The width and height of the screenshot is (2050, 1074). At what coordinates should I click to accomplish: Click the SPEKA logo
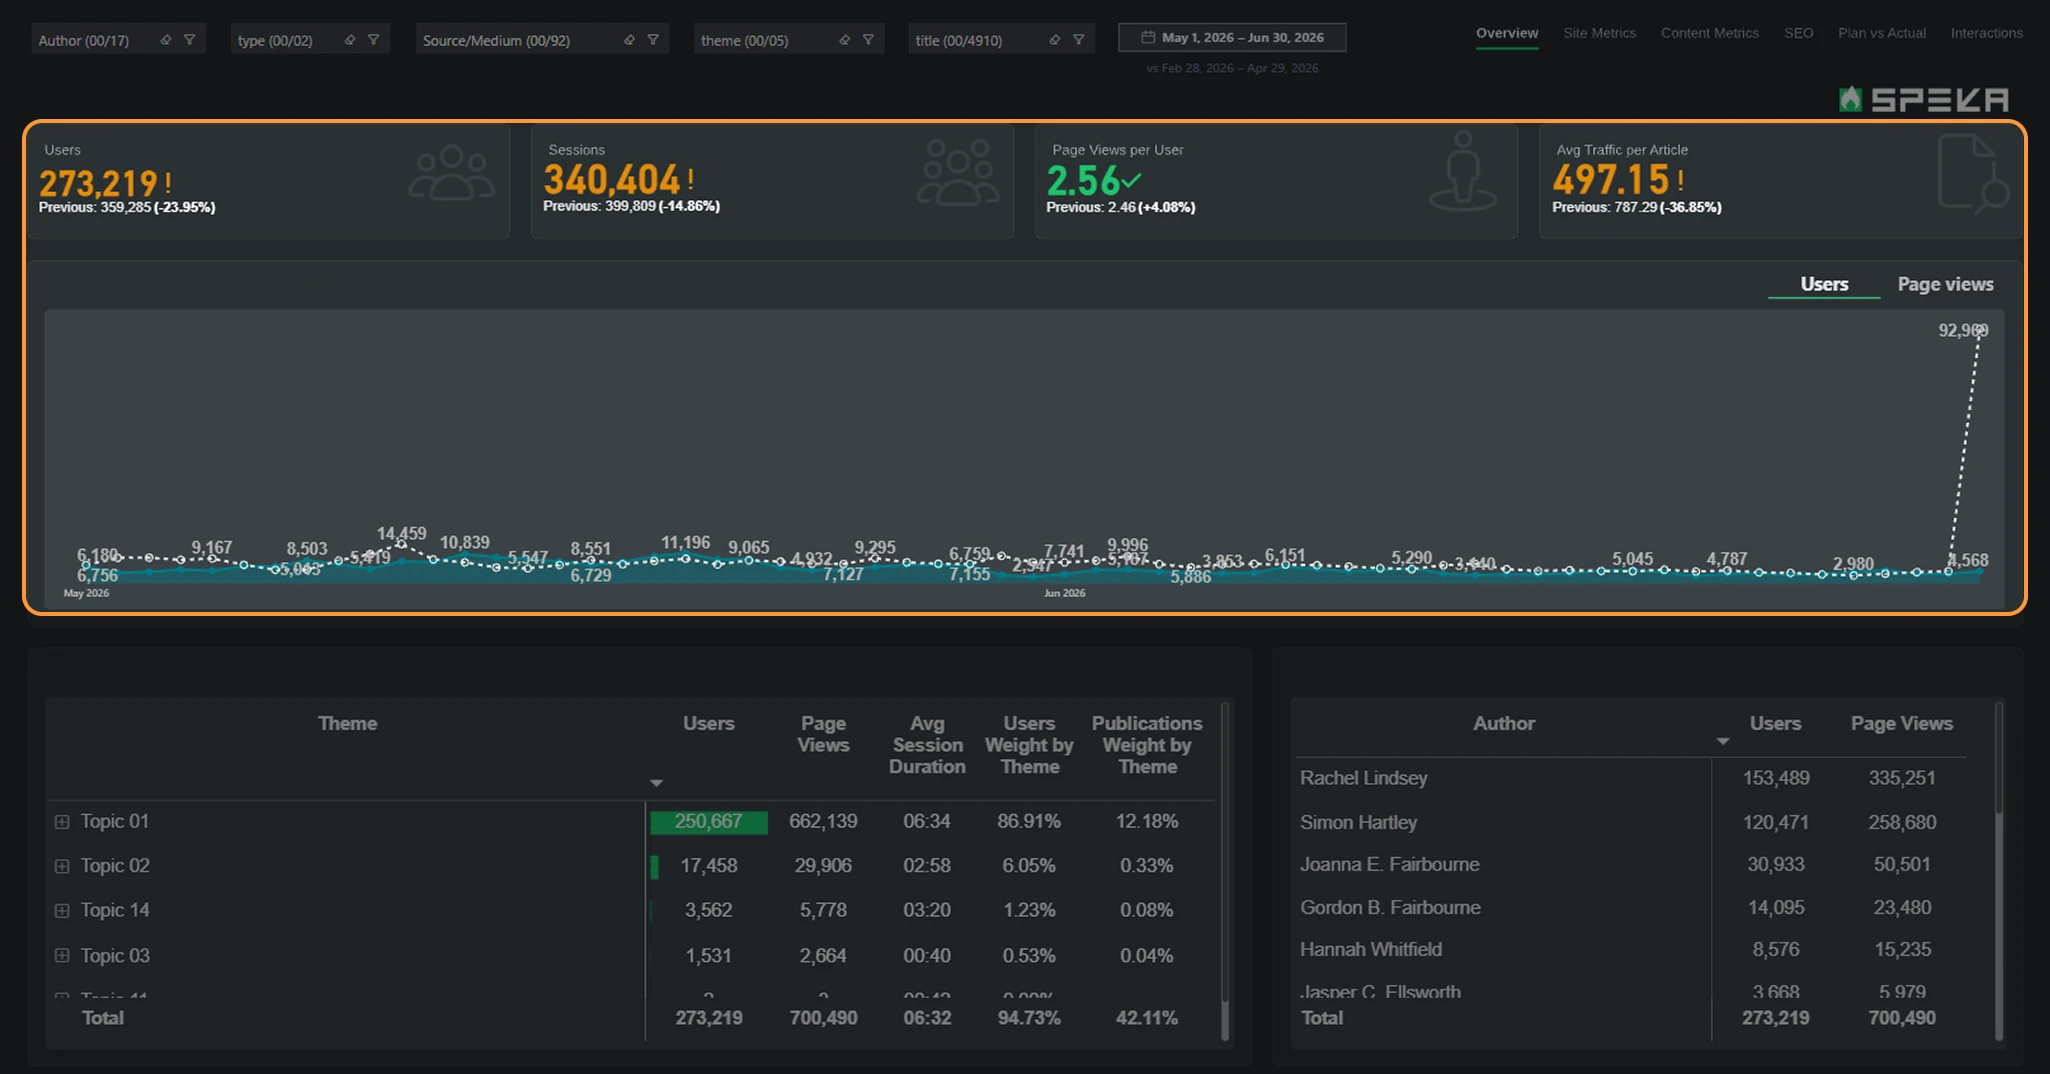click(x=1923, y=99)
